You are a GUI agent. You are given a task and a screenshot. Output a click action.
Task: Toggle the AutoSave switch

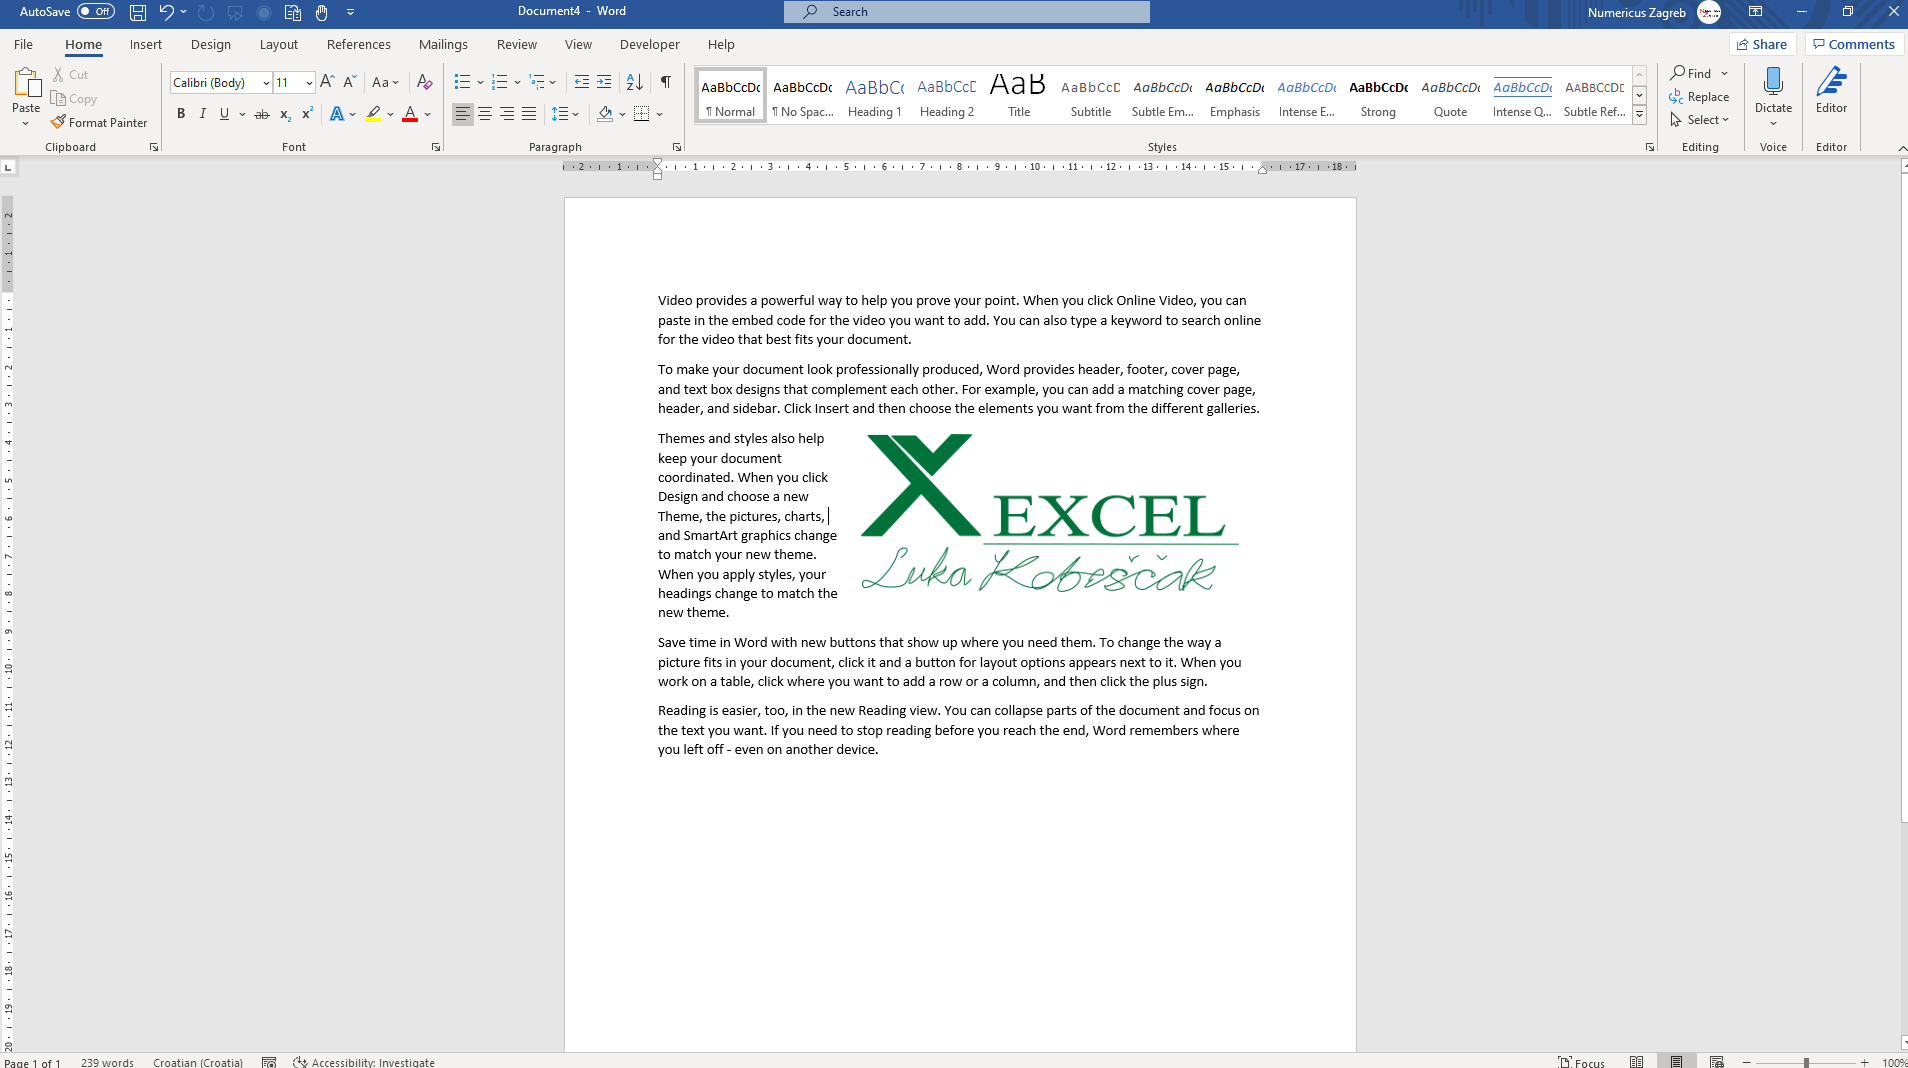tap(96, 12)
